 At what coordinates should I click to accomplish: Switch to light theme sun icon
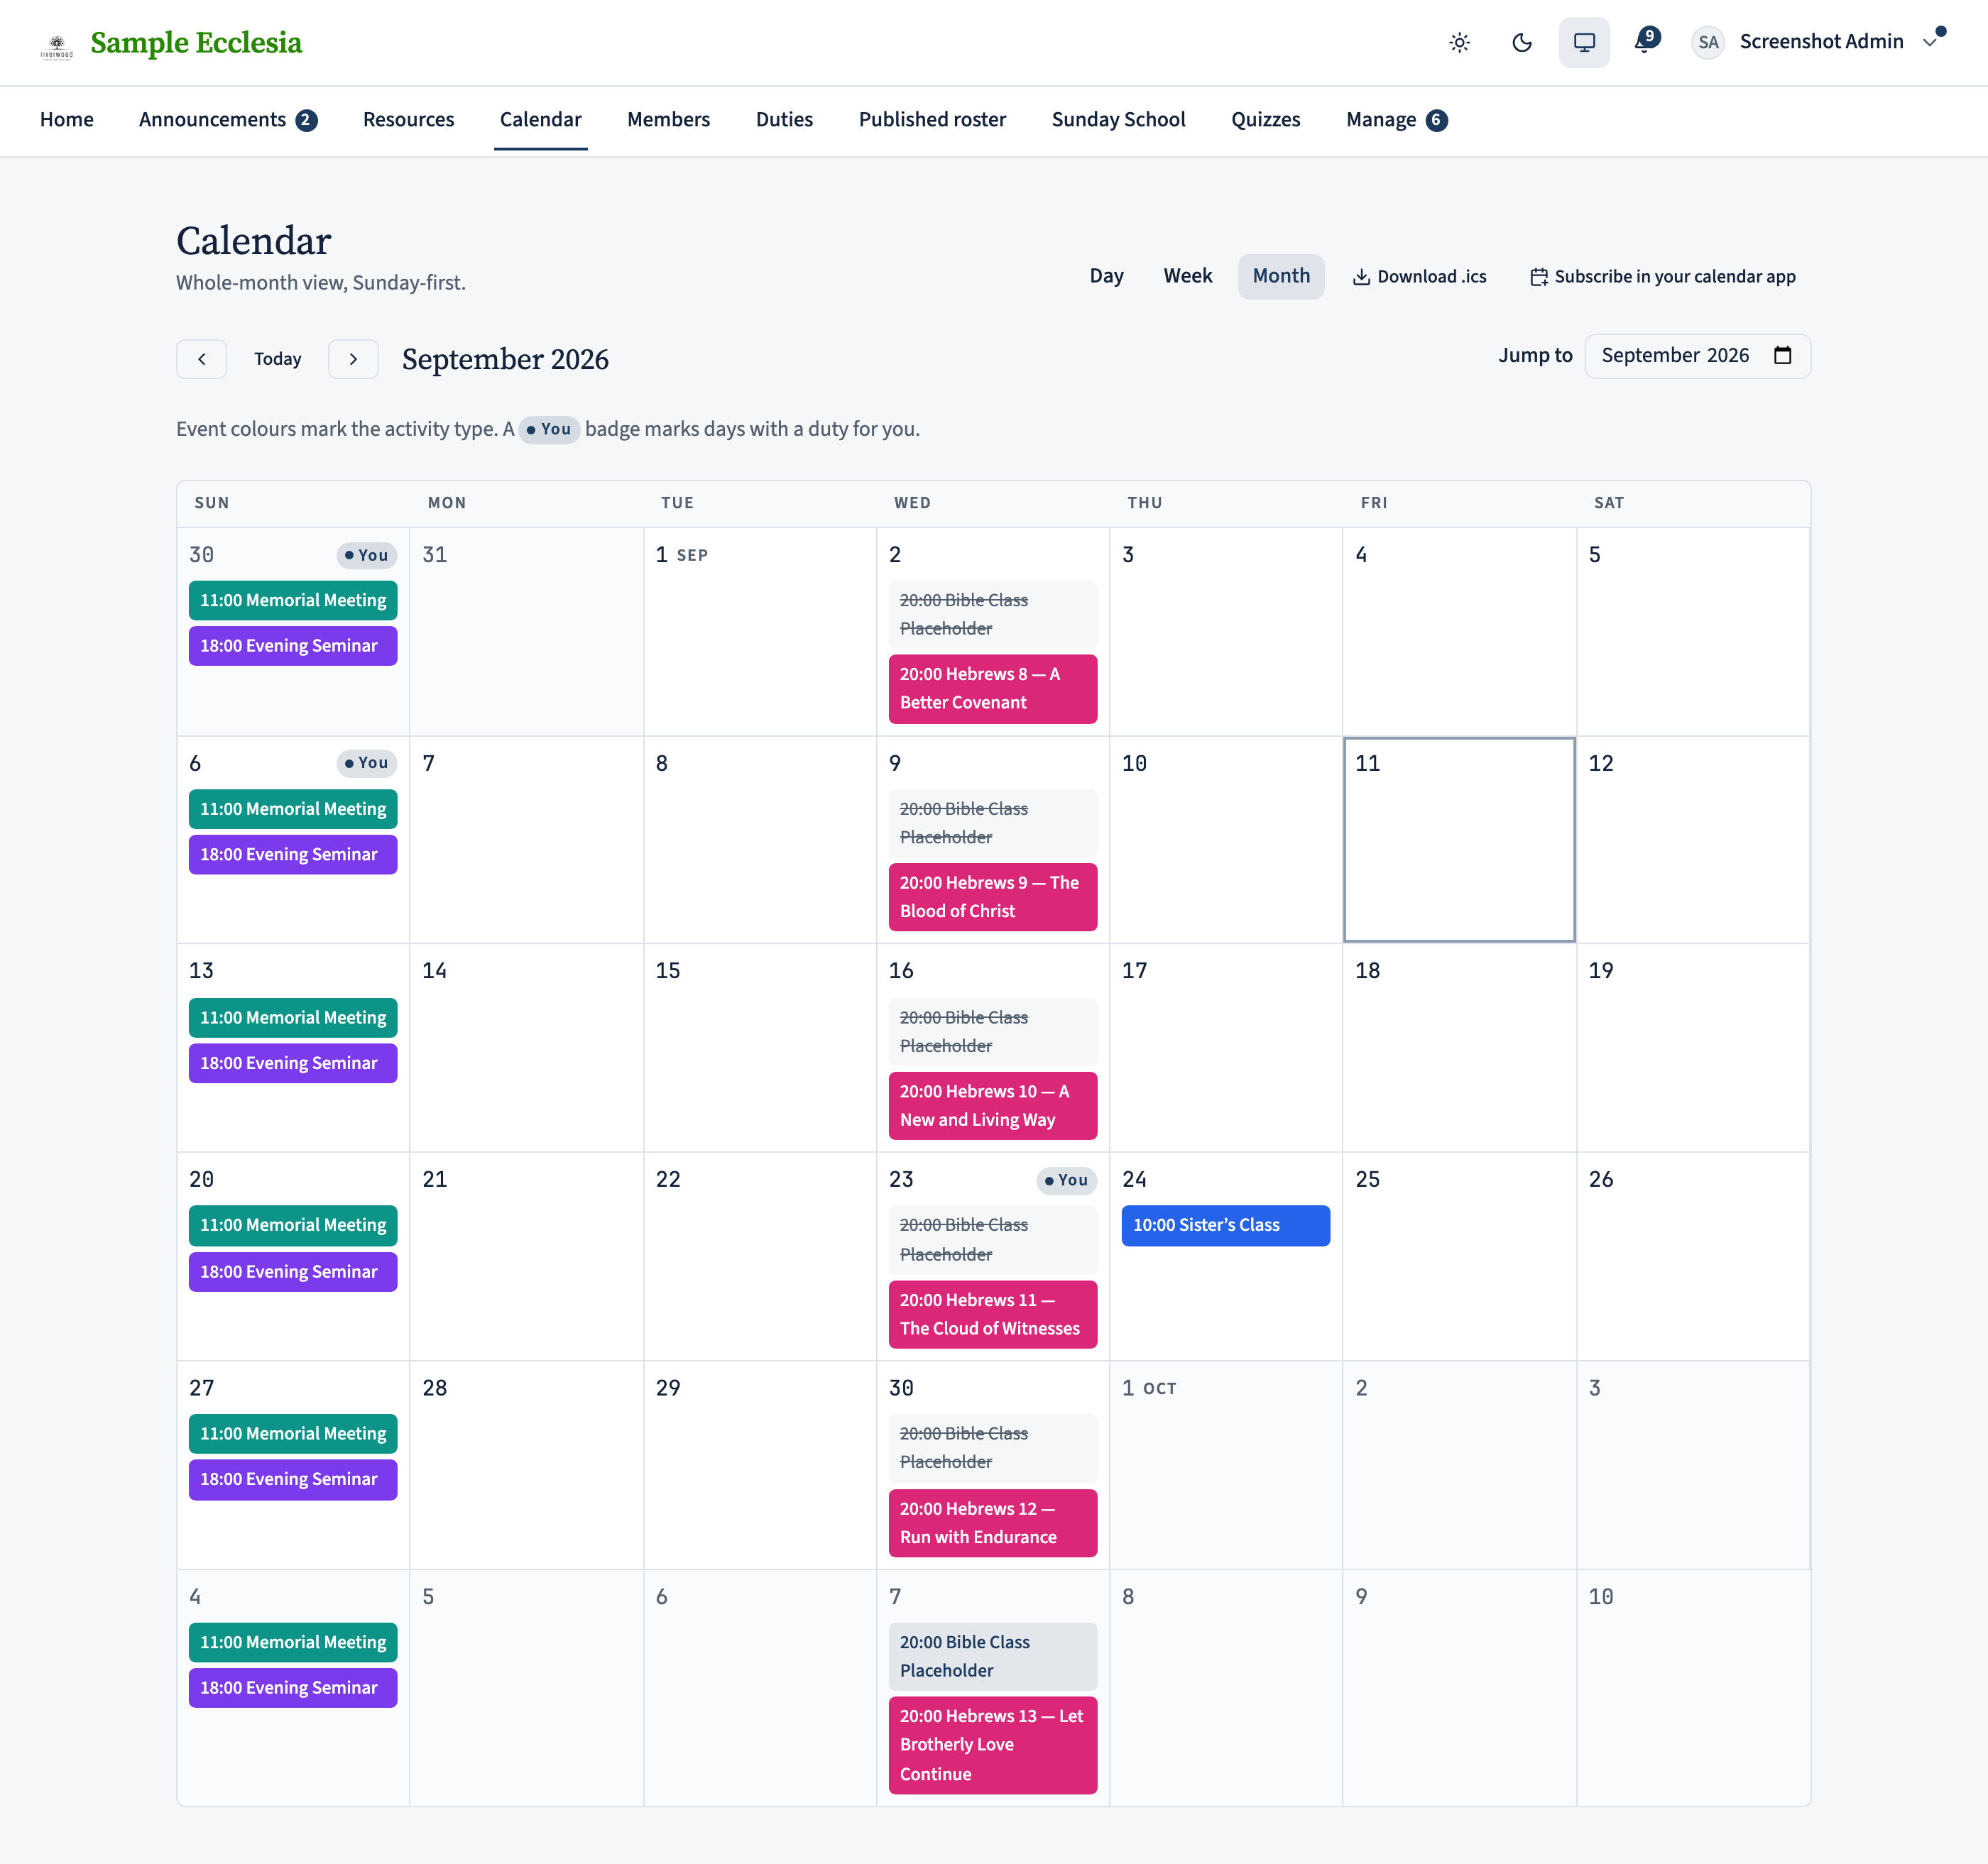point(1459,42)
